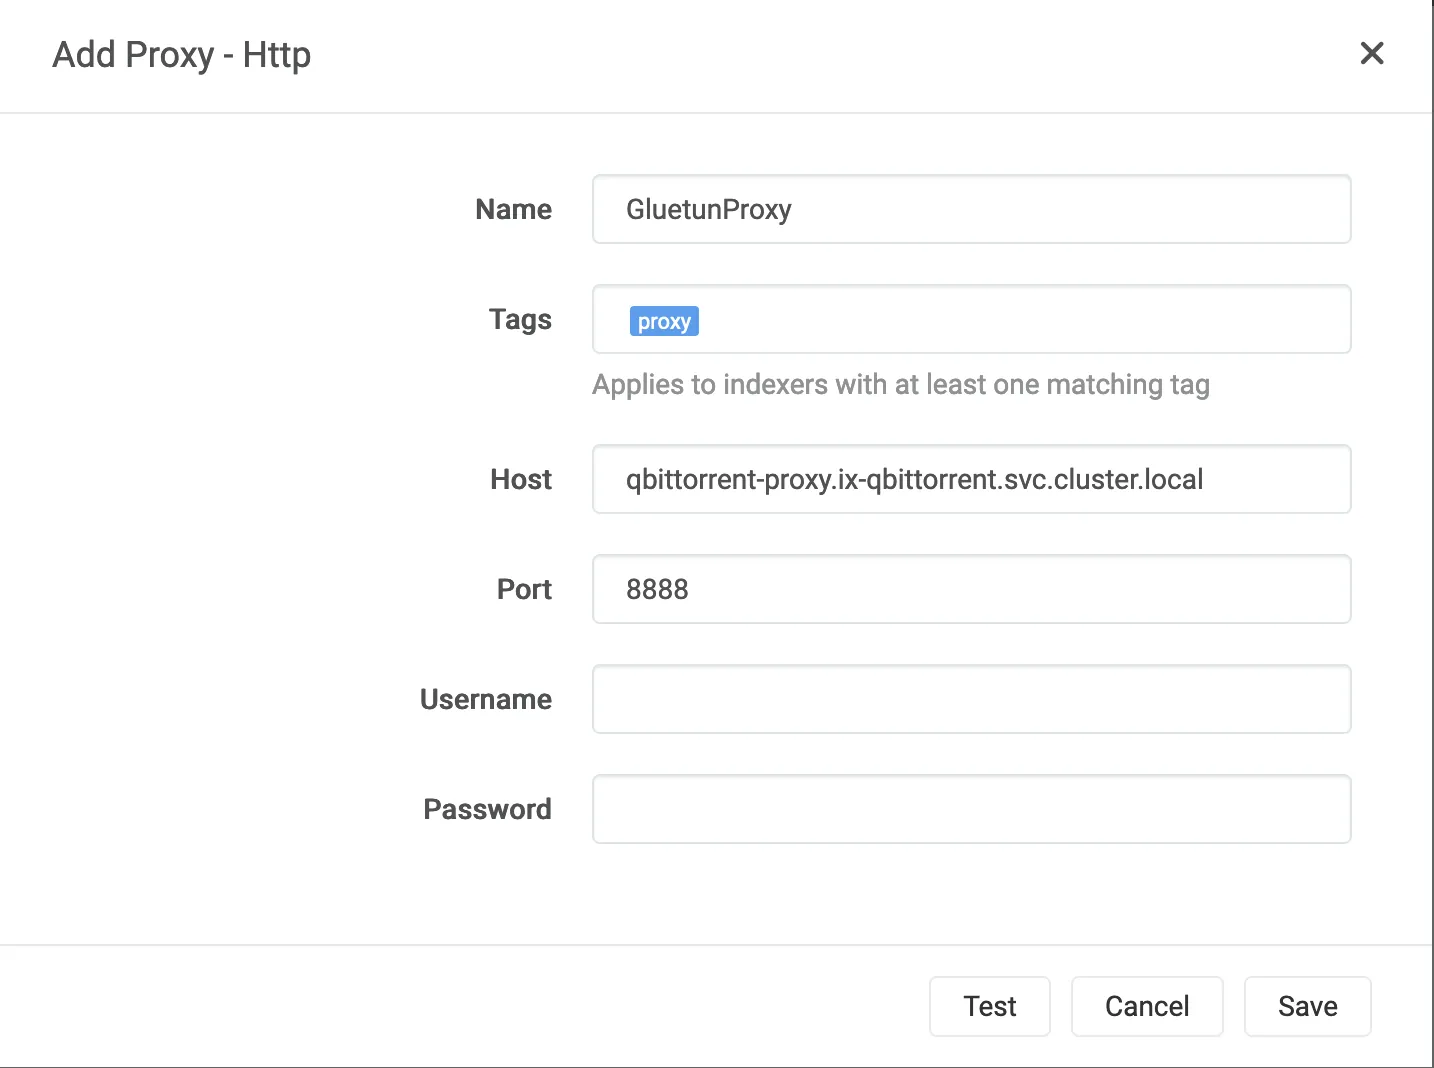Click the Test button
1434x1068 pixels.
click(989, 1006)
